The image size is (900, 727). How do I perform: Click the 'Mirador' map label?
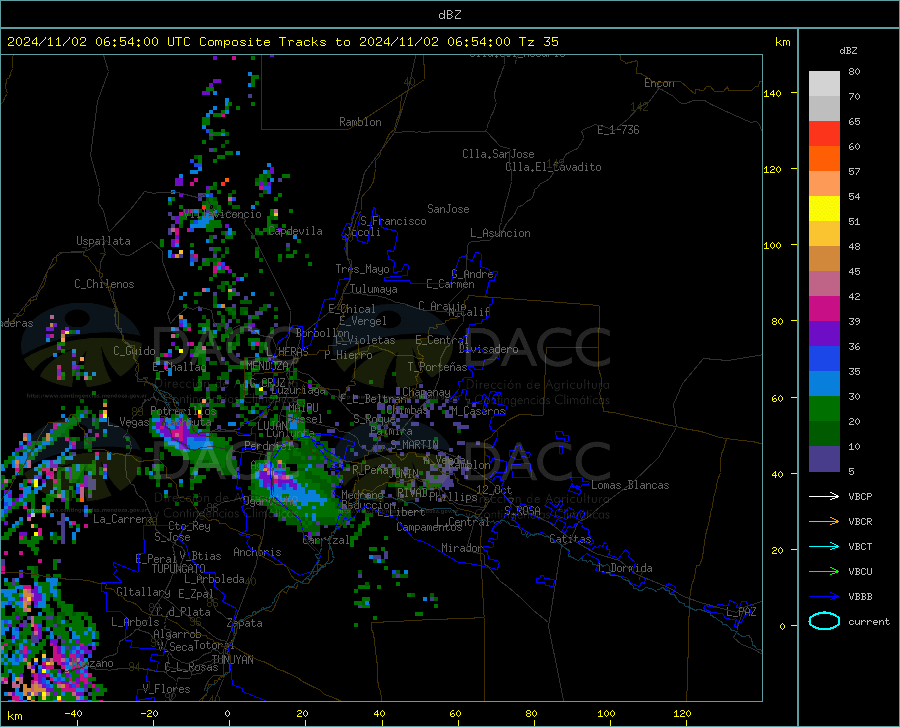point(462,548)
